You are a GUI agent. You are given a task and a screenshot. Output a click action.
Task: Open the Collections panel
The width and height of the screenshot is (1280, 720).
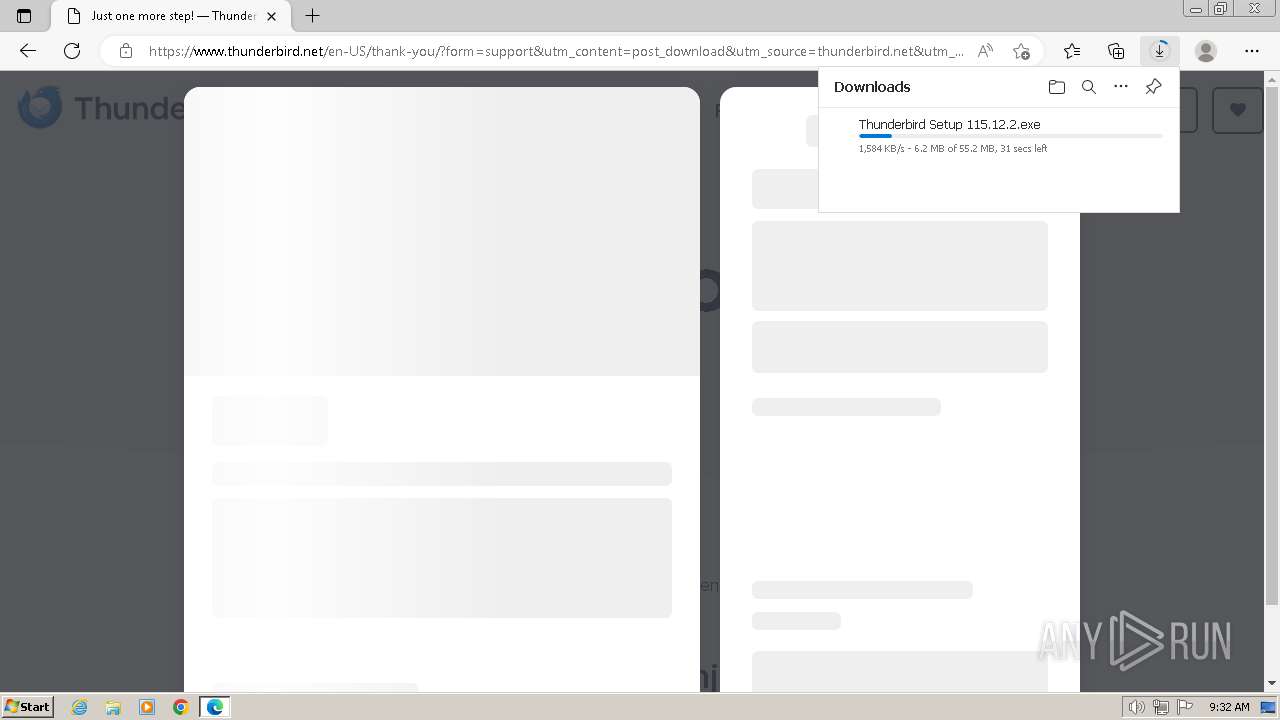1116,51
